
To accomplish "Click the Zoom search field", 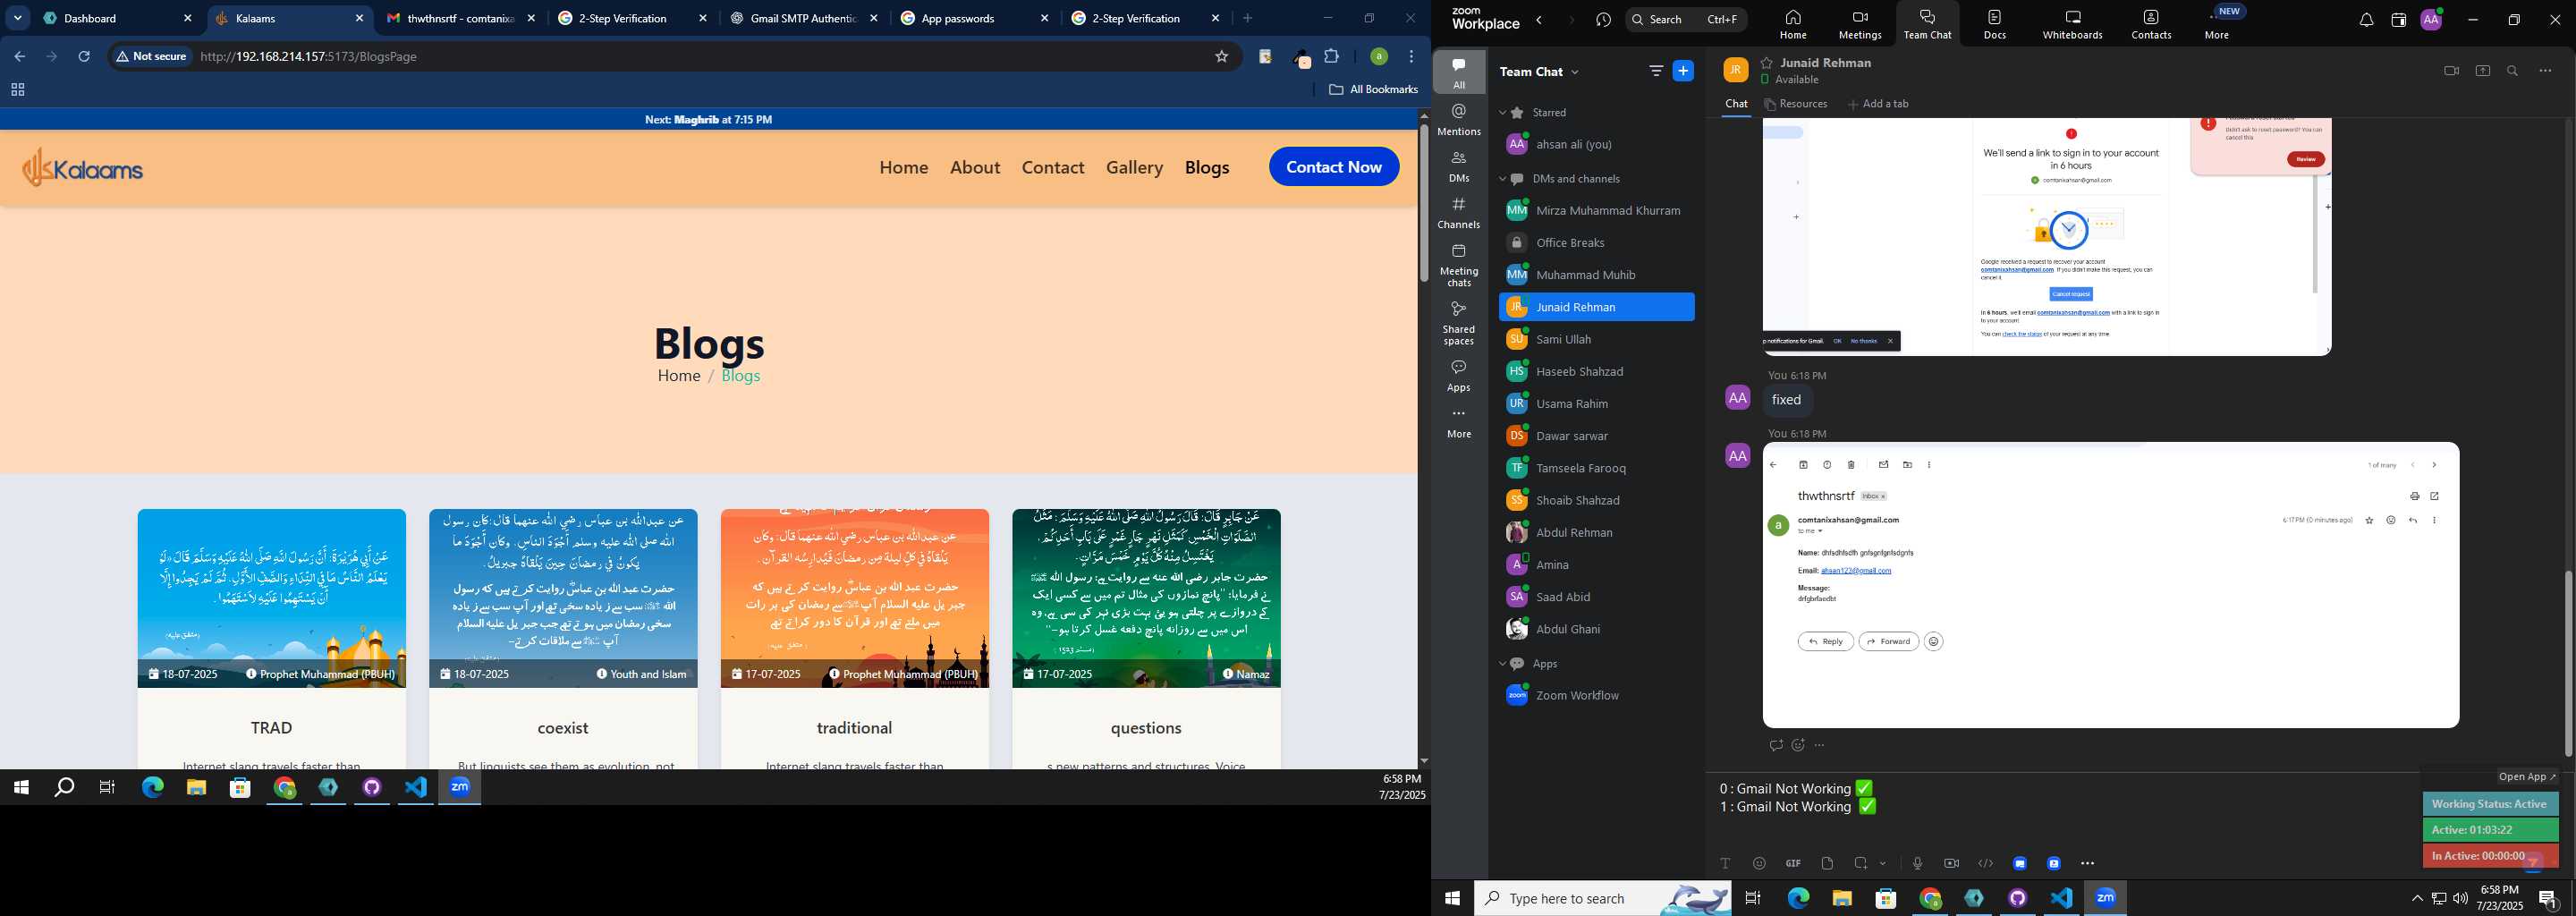I will tap(1686, 19).
